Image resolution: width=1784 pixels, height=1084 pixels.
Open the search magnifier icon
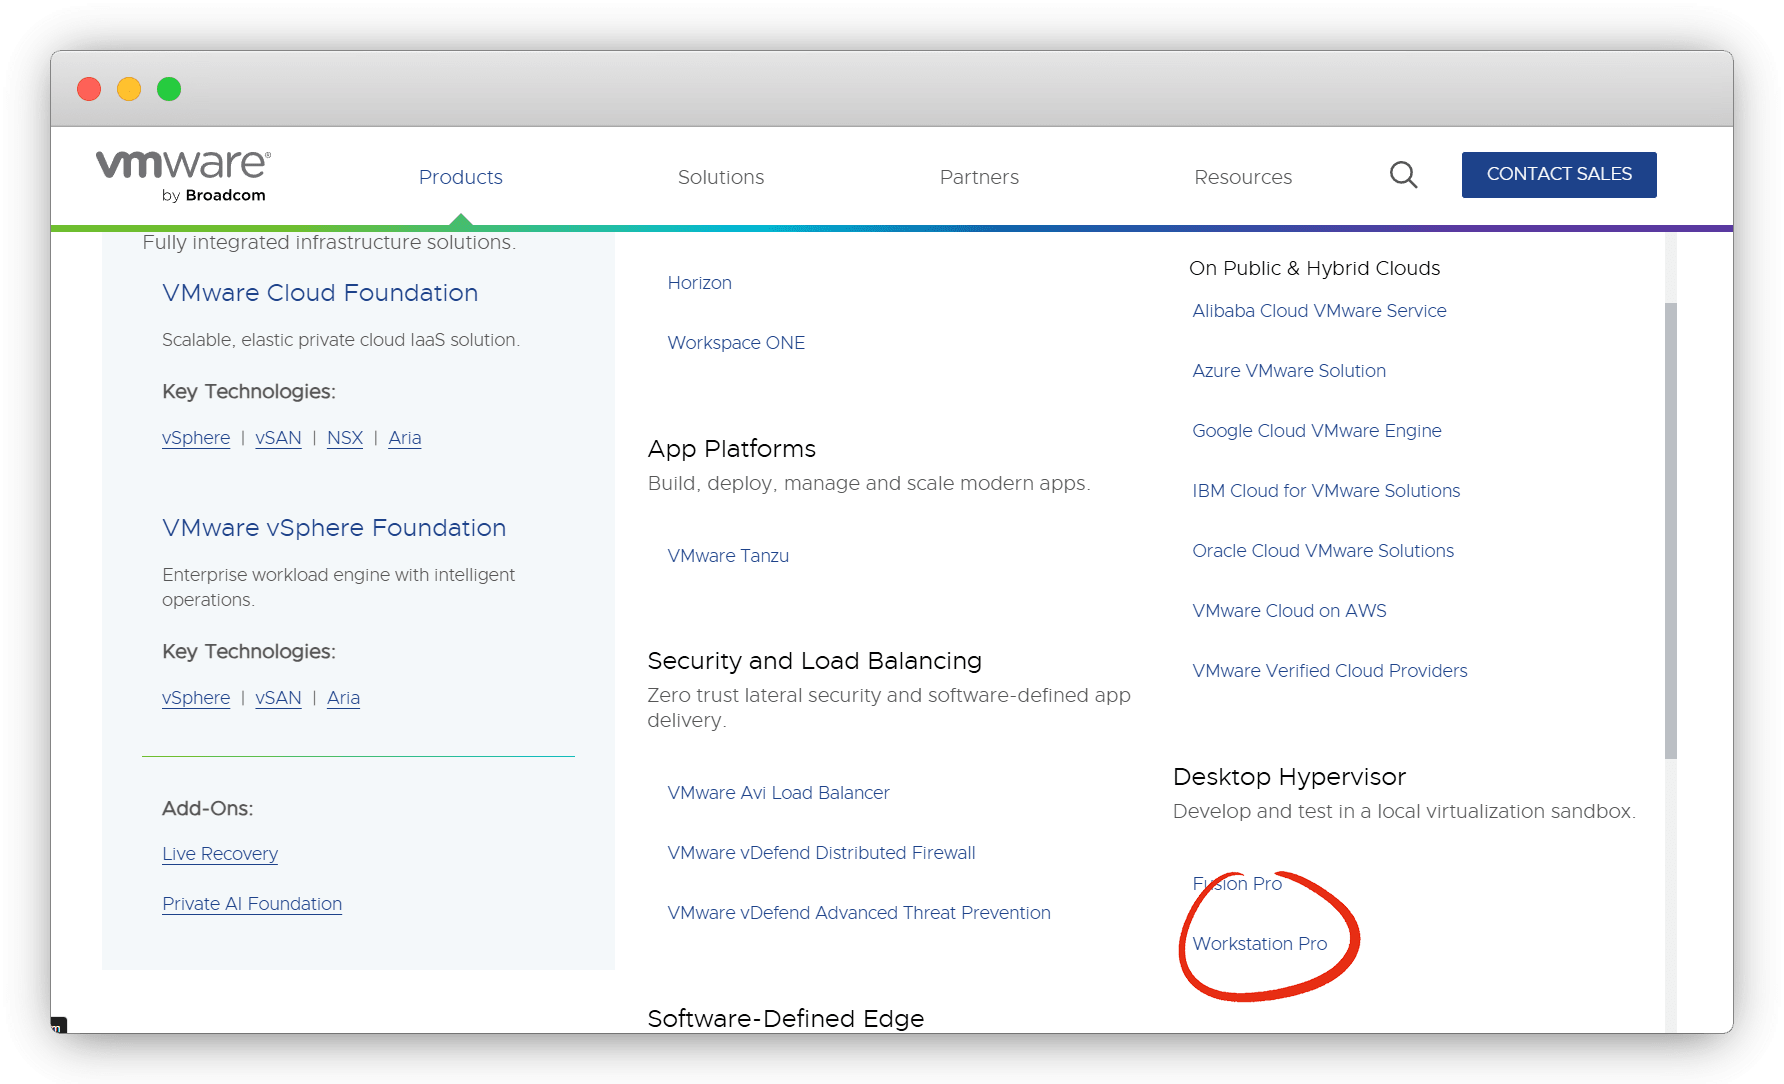click(1403, 175)
